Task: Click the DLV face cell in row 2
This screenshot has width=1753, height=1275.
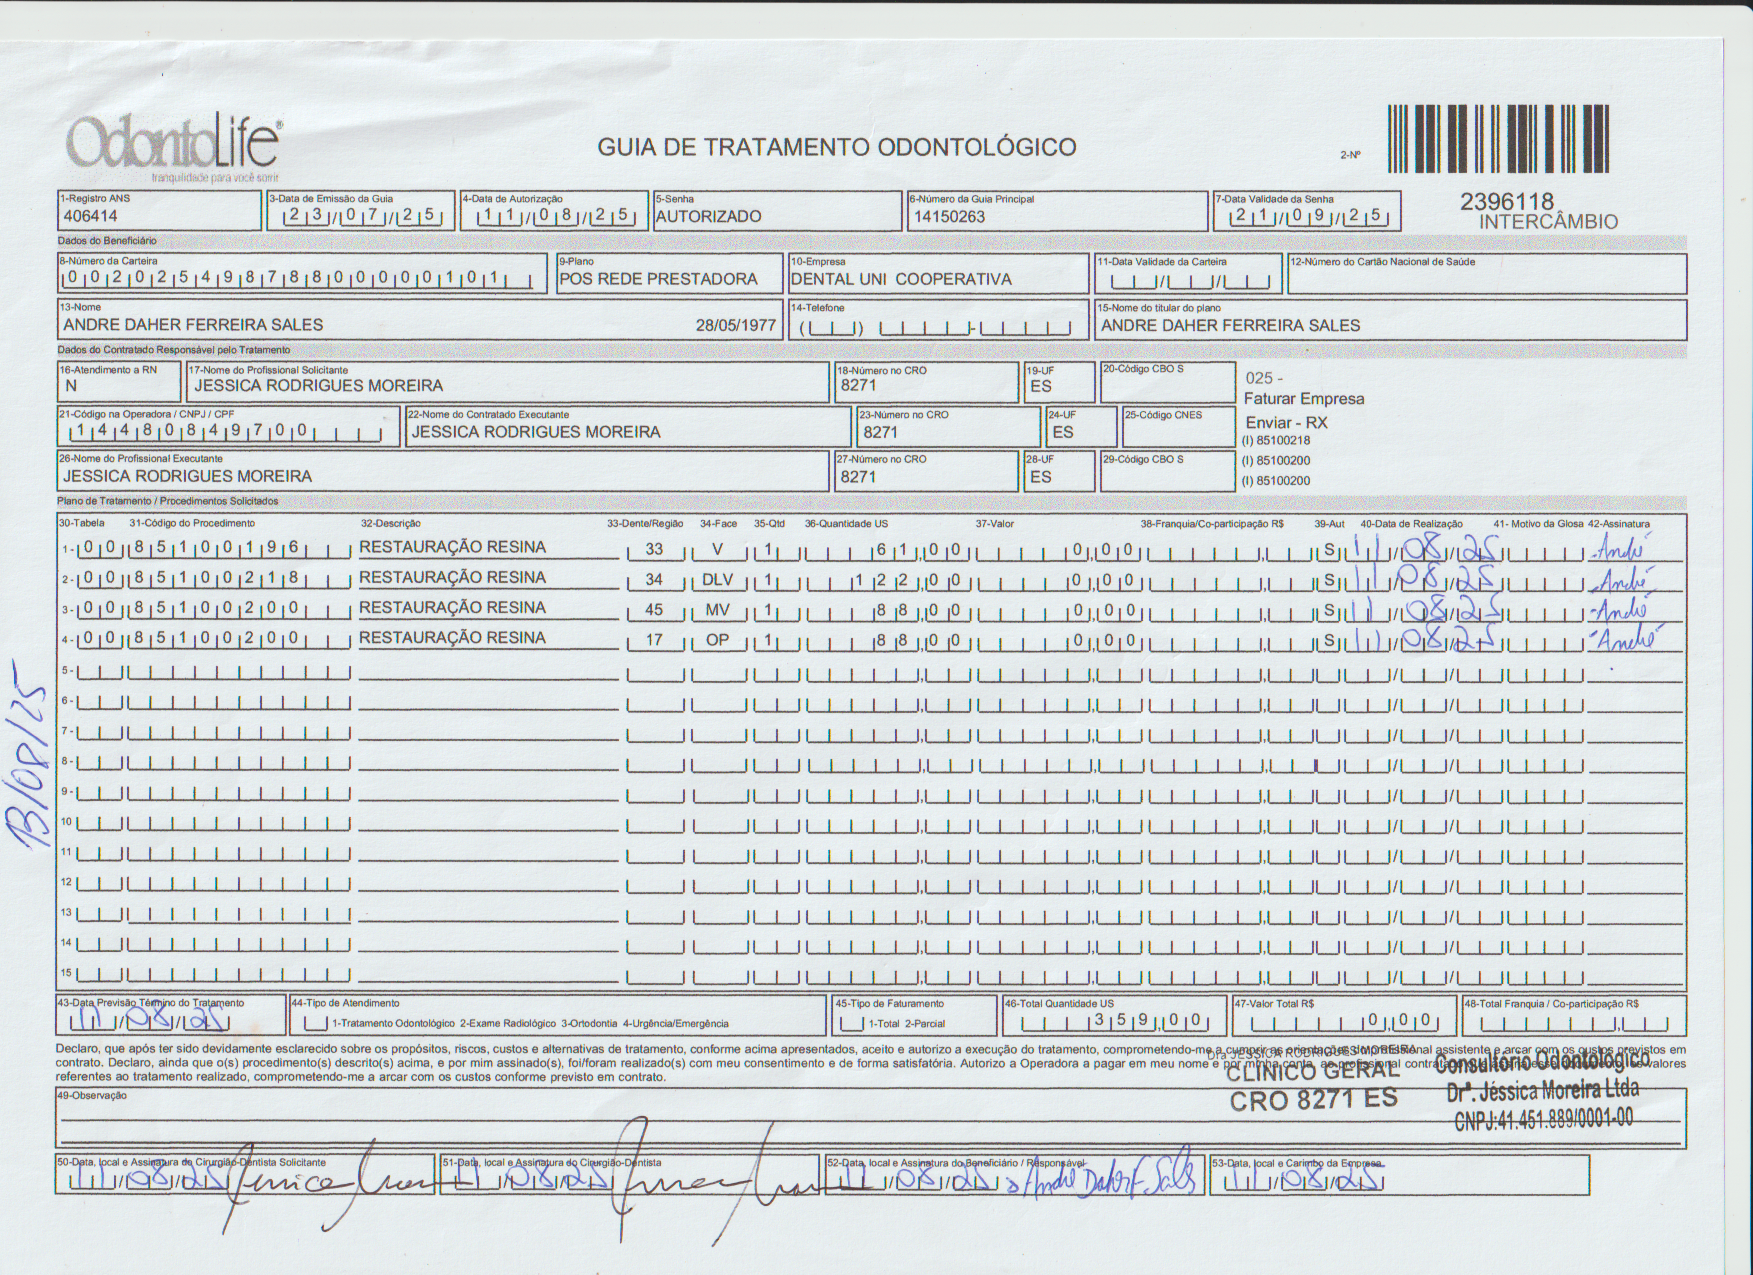Action: 717,579
